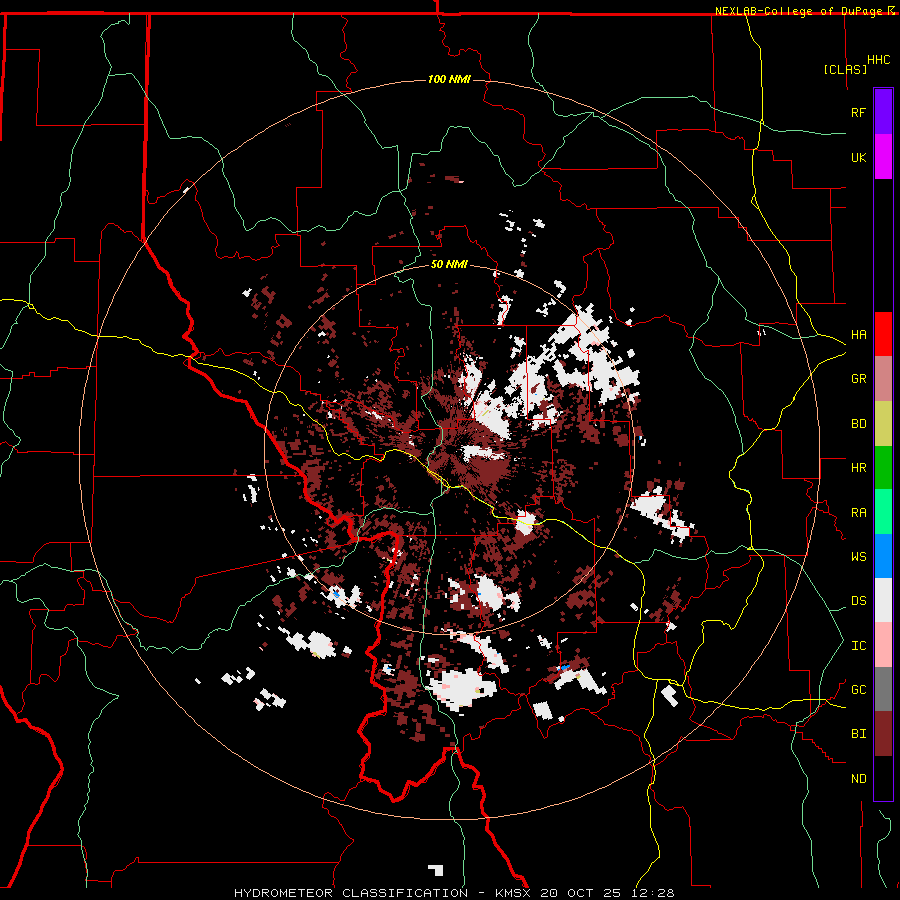Click the magenta UK color swatch

pyautogui.click(x=883, y=157)
